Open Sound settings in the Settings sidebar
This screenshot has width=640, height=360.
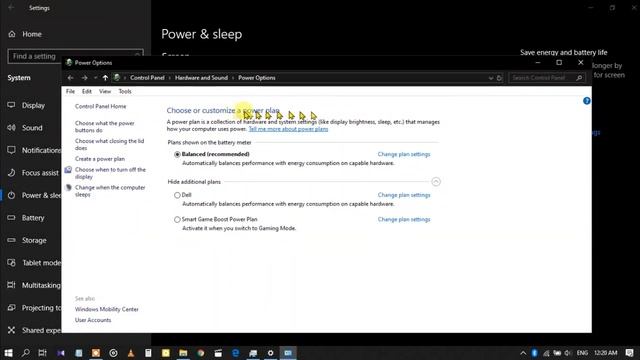[31, 128]
